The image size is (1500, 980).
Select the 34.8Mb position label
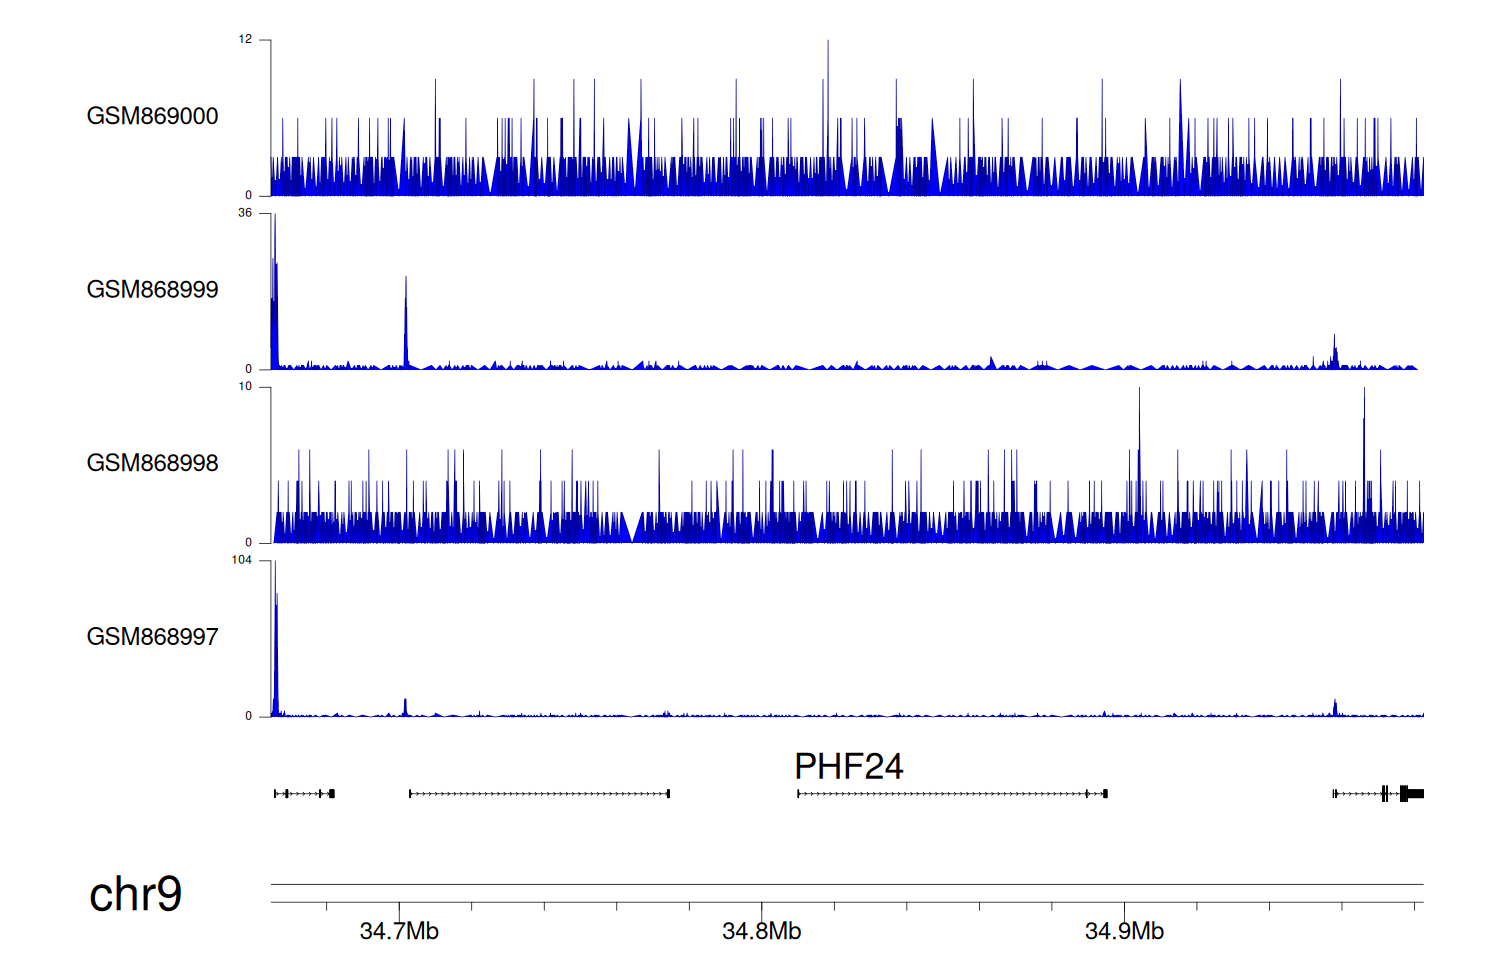[761, 932]
